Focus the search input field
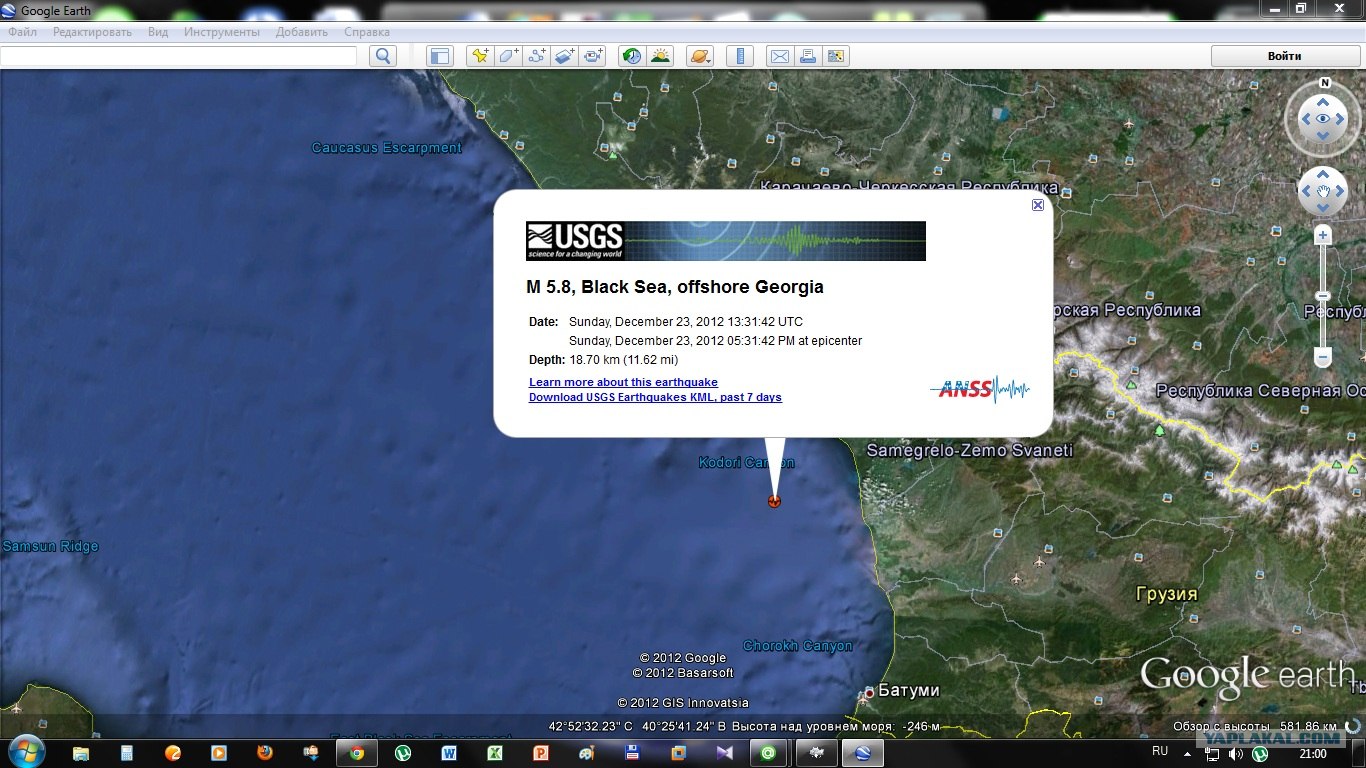Screen dimensions: 1366x768 click(178, 56)
